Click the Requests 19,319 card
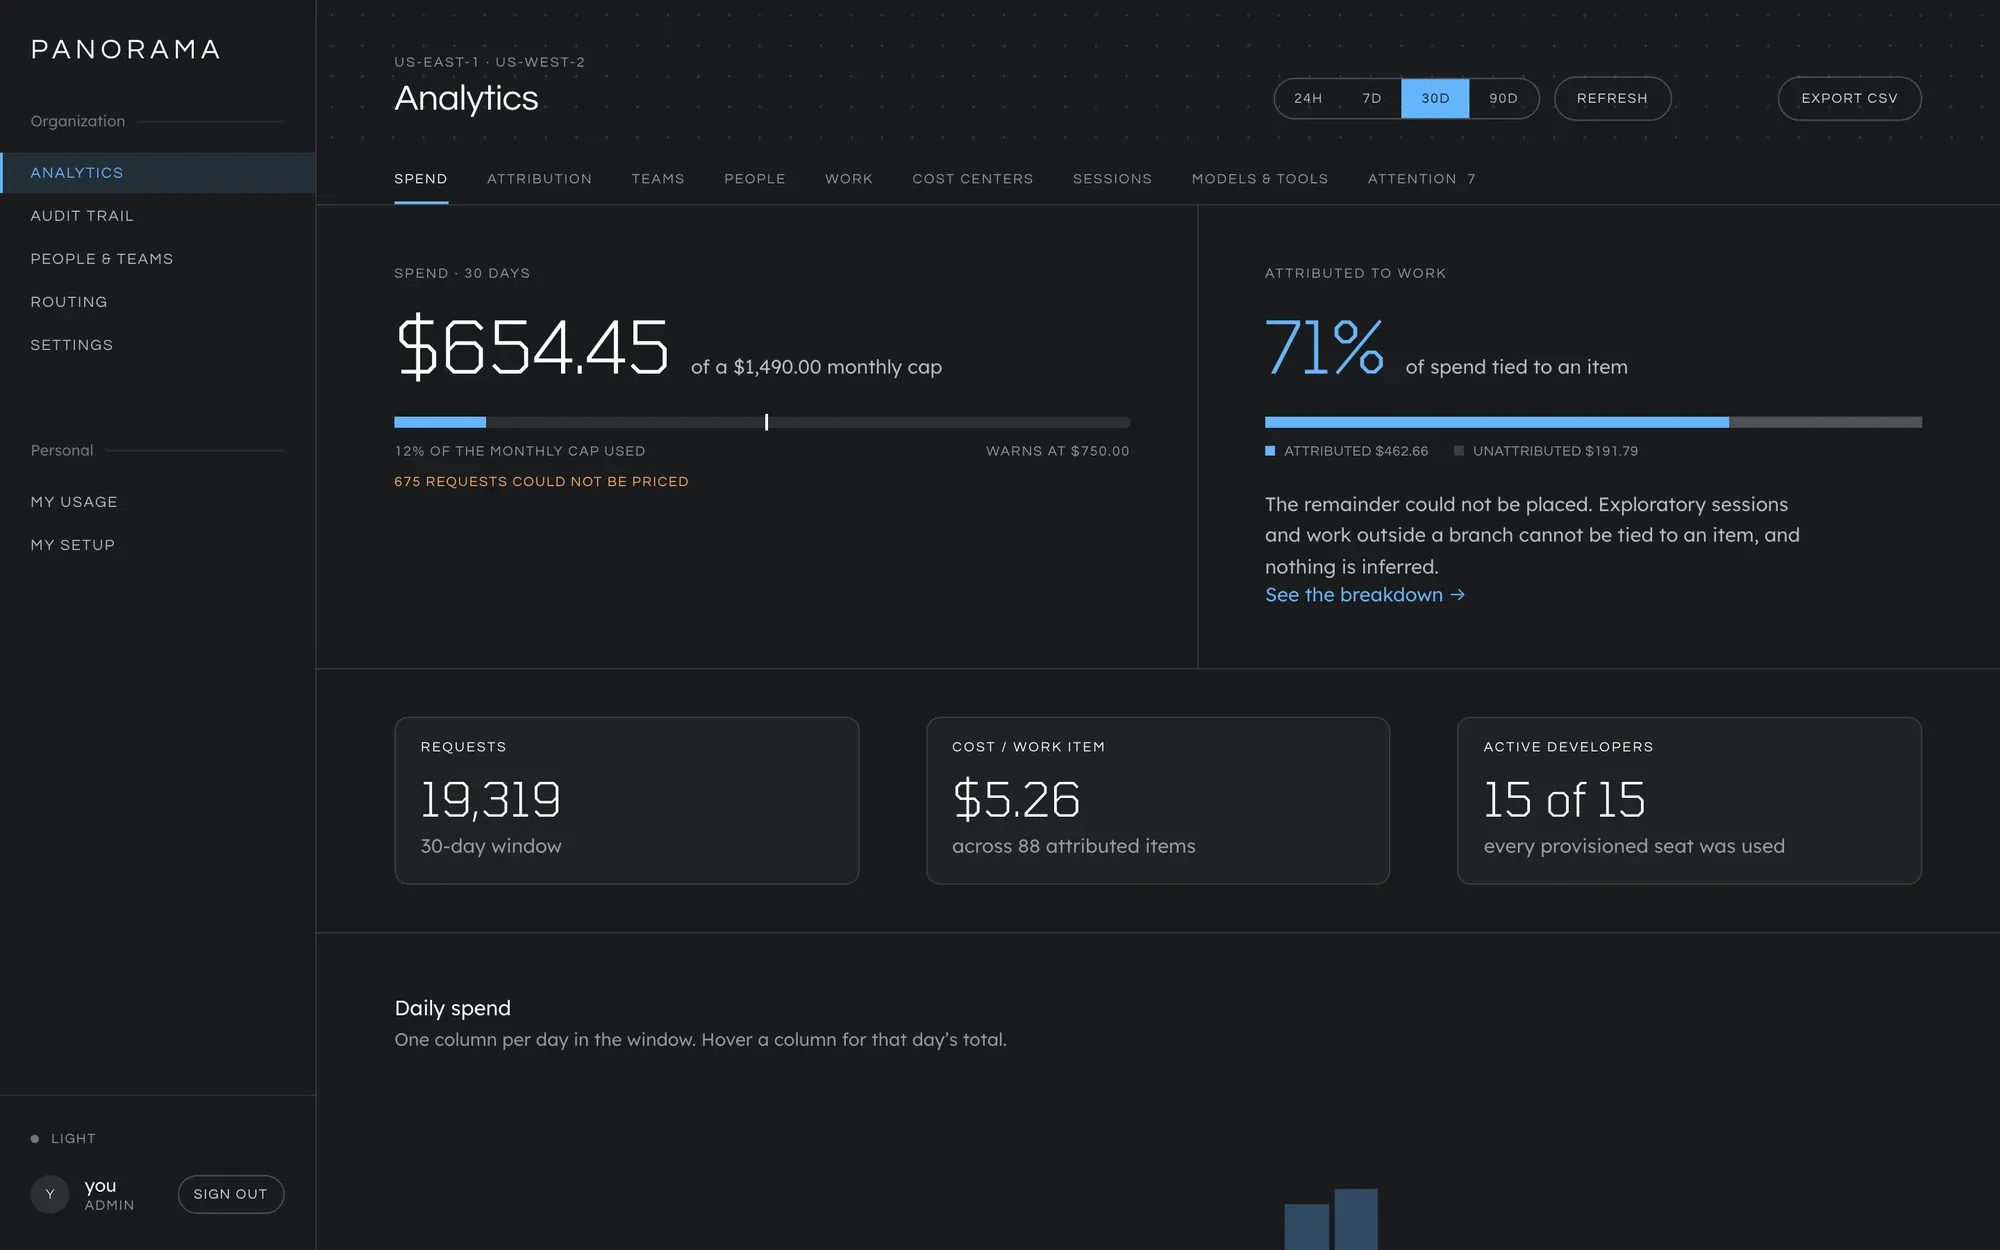This screenshot has height=1250, width=2000. [627, 800]
